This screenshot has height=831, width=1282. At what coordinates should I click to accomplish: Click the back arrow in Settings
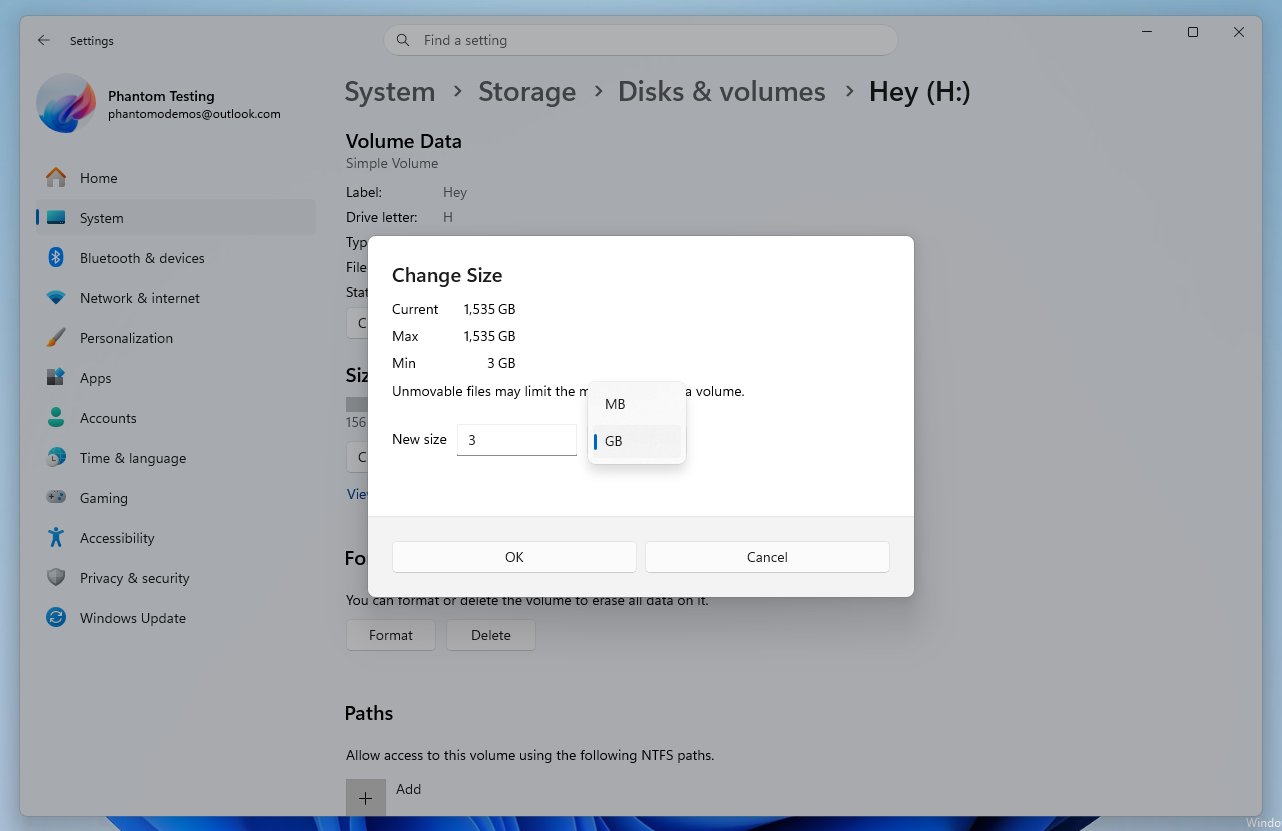pyautogui.click(x=43, y=41)
